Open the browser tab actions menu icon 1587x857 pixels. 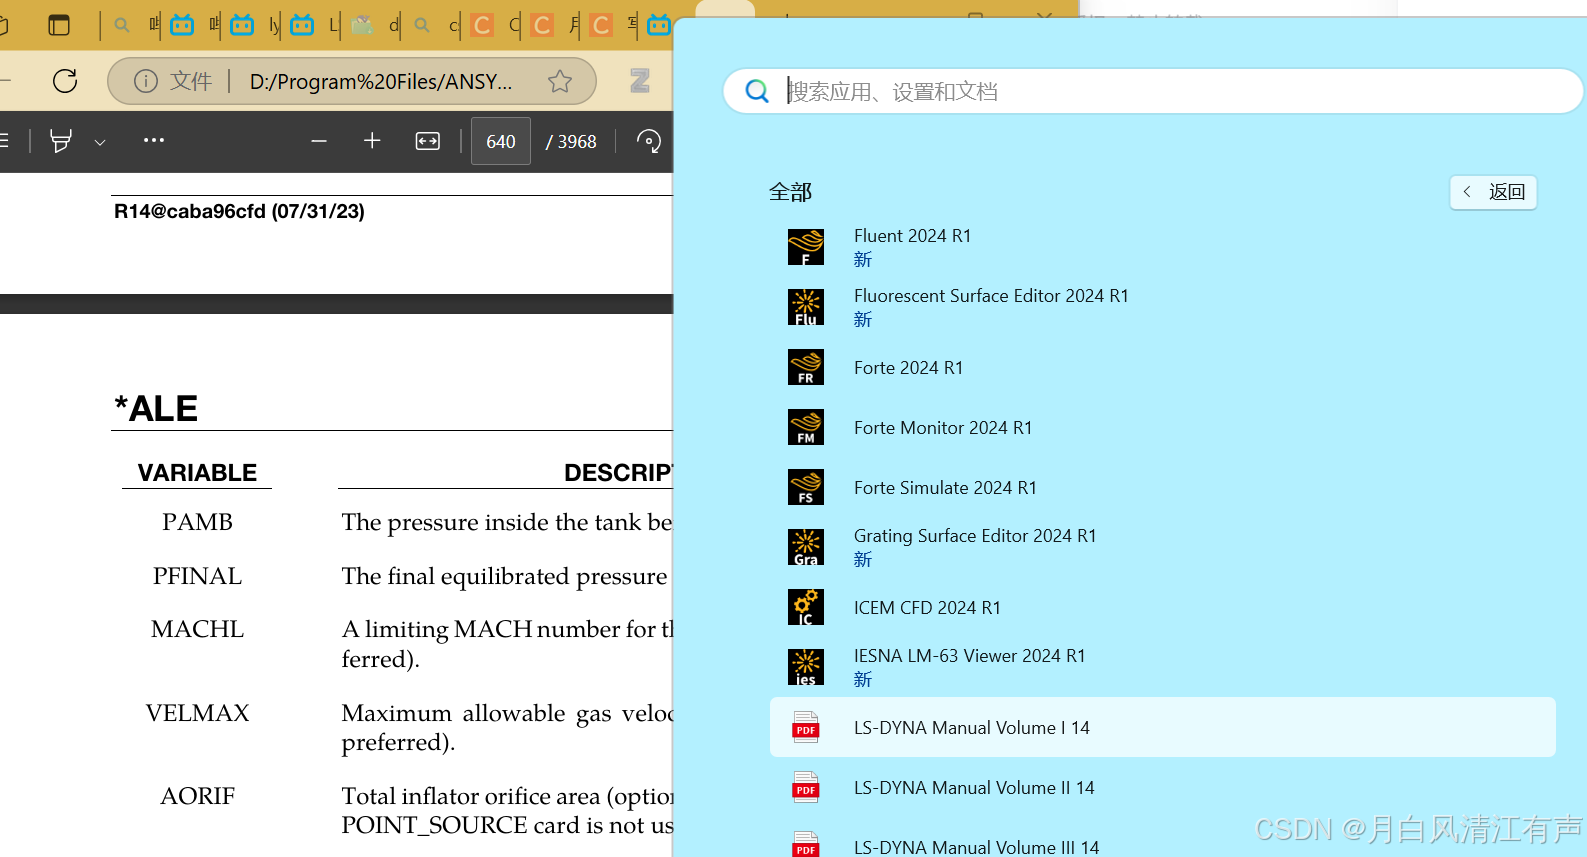59,25
